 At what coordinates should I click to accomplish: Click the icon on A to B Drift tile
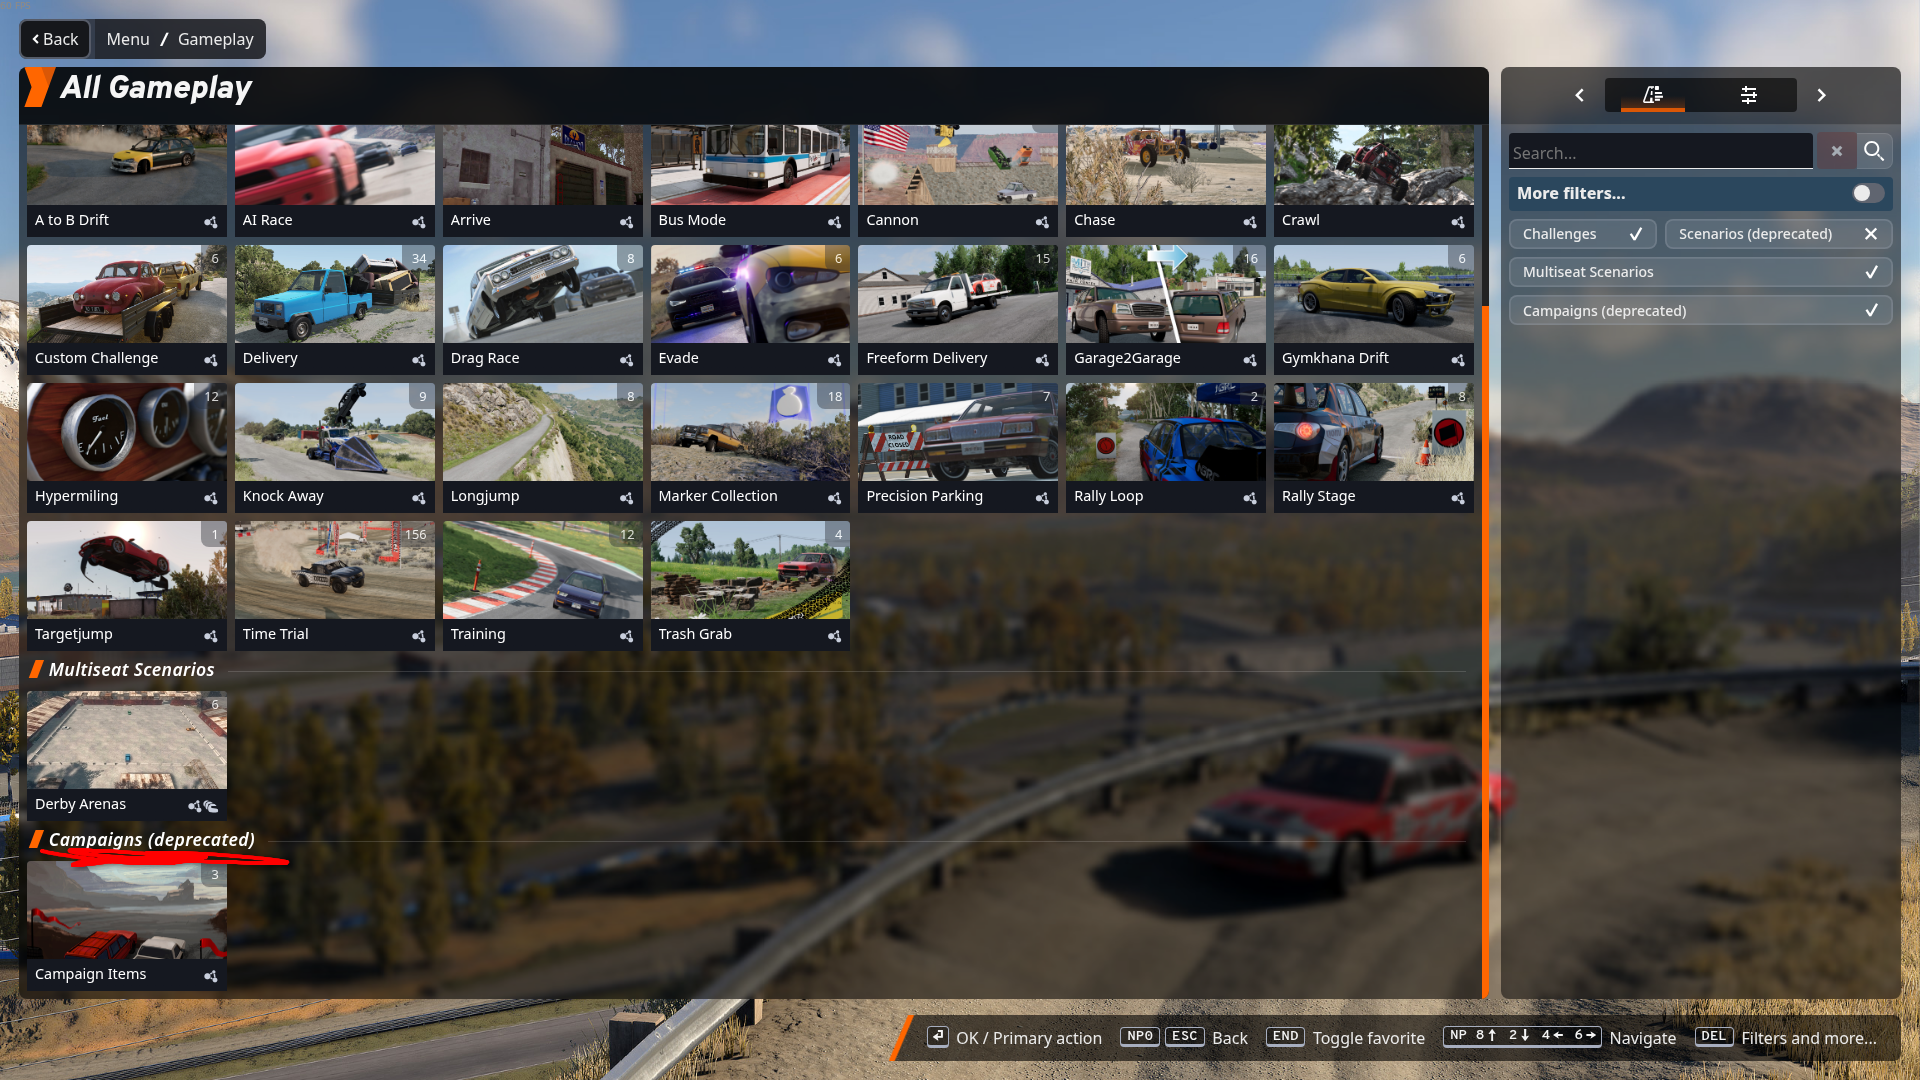point(211,222)
